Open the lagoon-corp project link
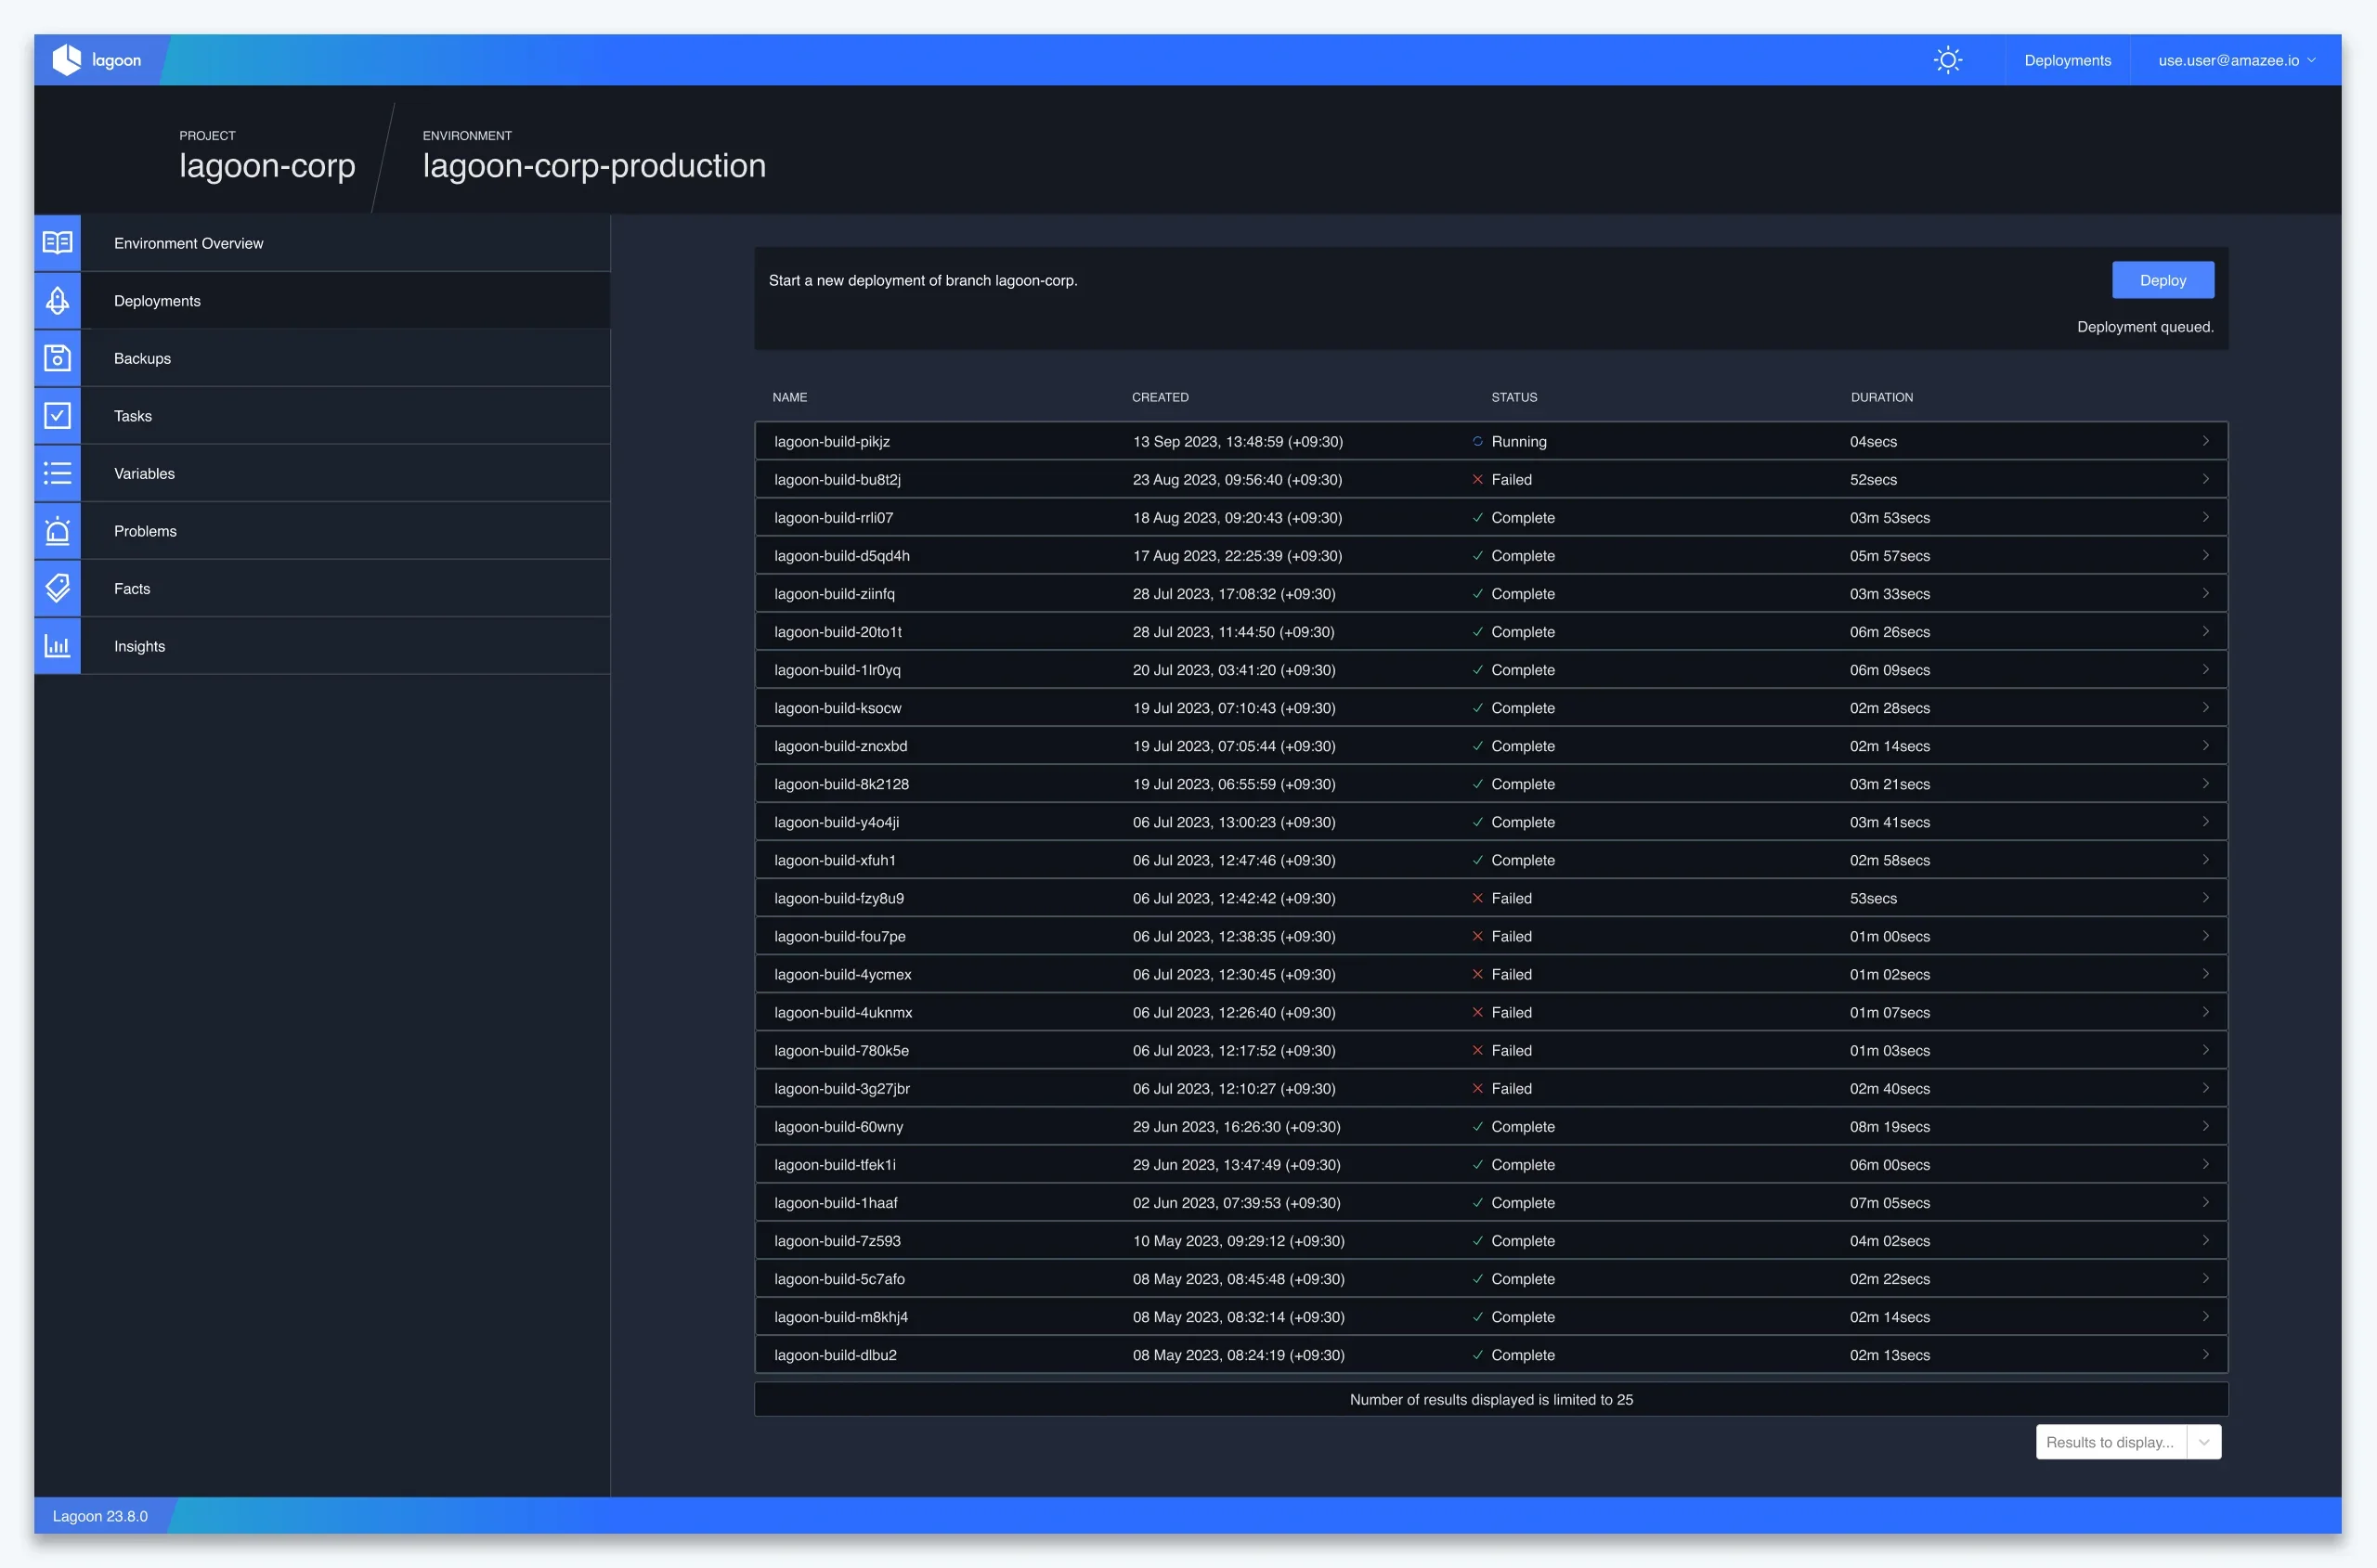2377x1568 pixels. [267, 165]
